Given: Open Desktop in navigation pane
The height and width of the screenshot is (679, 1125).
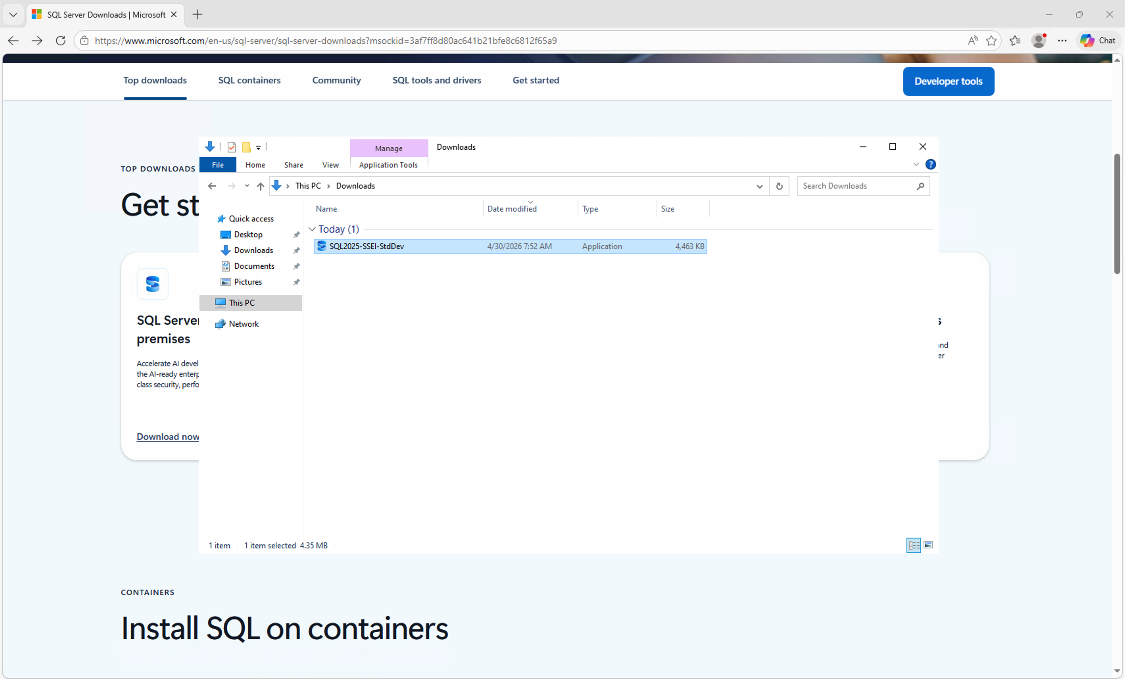Looking at the screenshot, I should 248,235.
